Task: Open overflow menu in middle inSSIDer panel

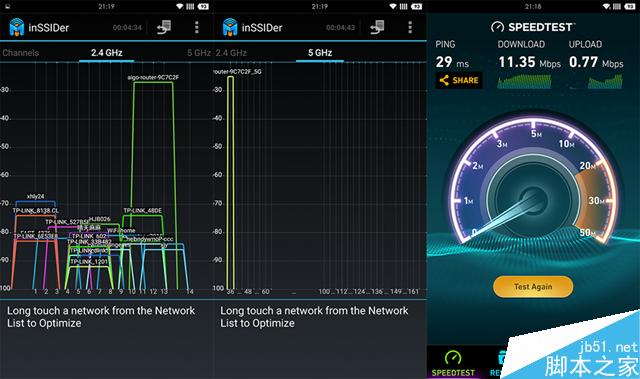Action: [410, 27]
